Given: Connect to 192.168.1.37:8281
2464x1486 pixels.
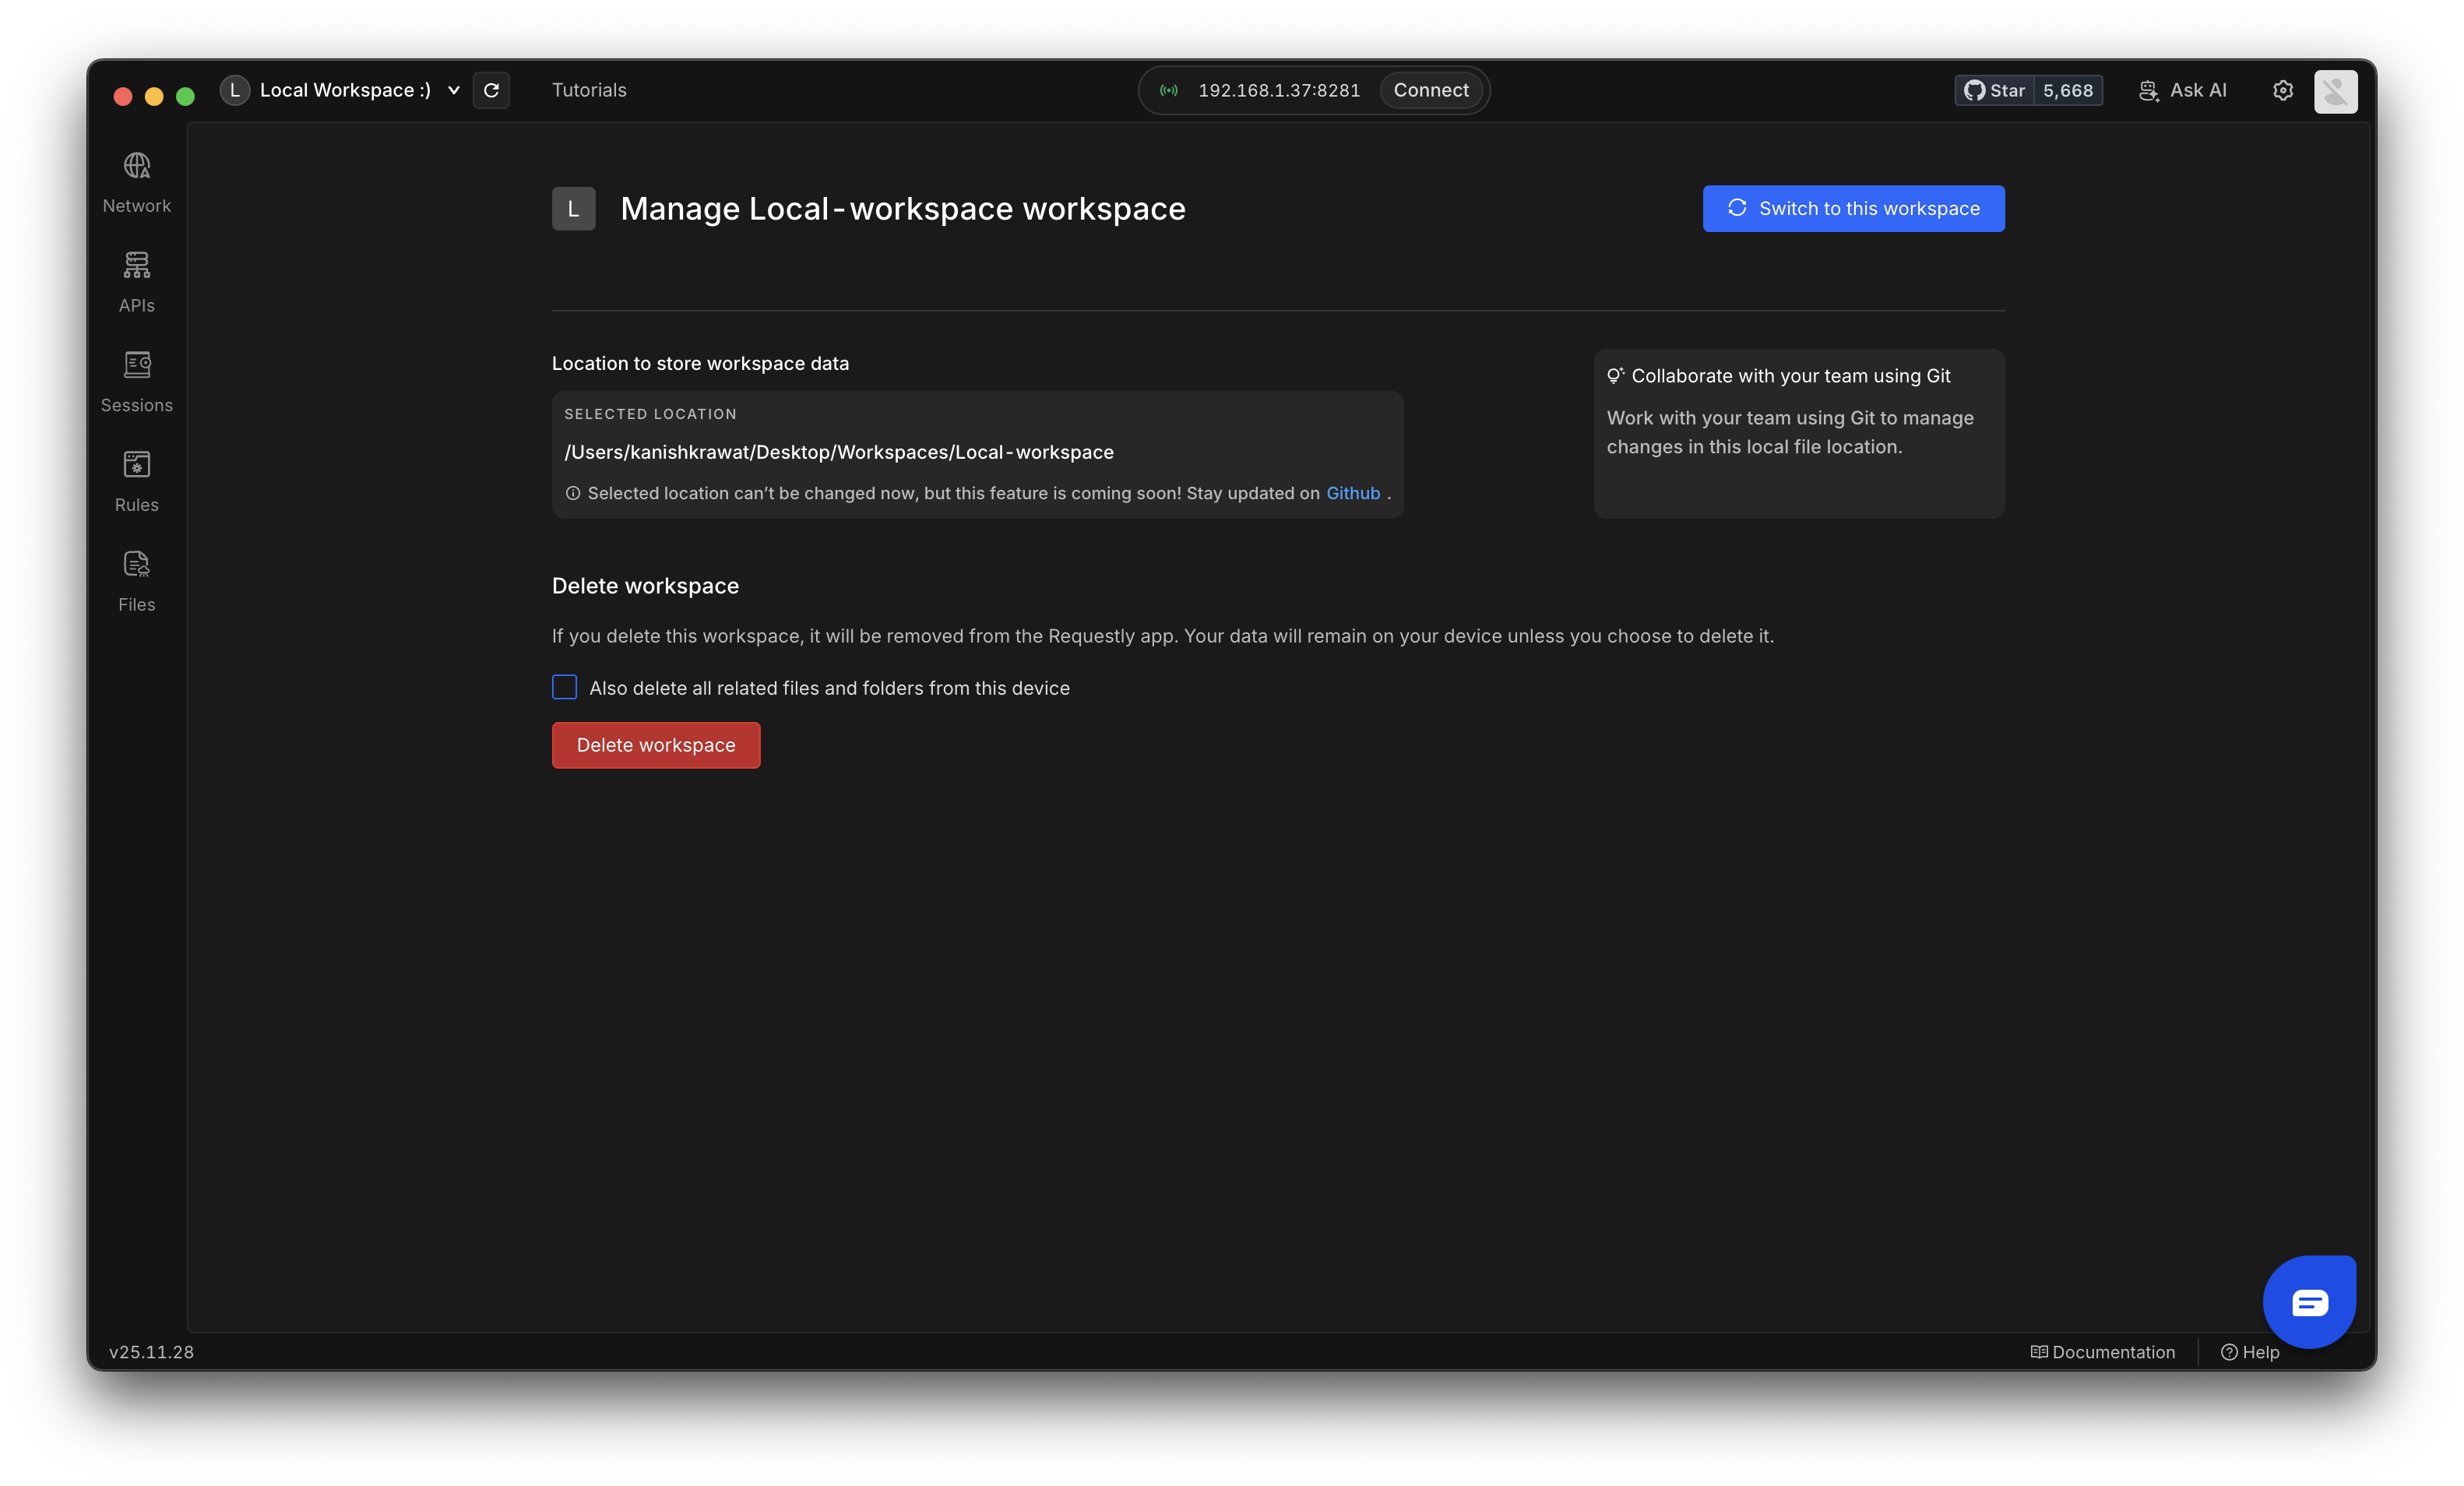Looking at the screenshot, I should tap(1431, 90).
